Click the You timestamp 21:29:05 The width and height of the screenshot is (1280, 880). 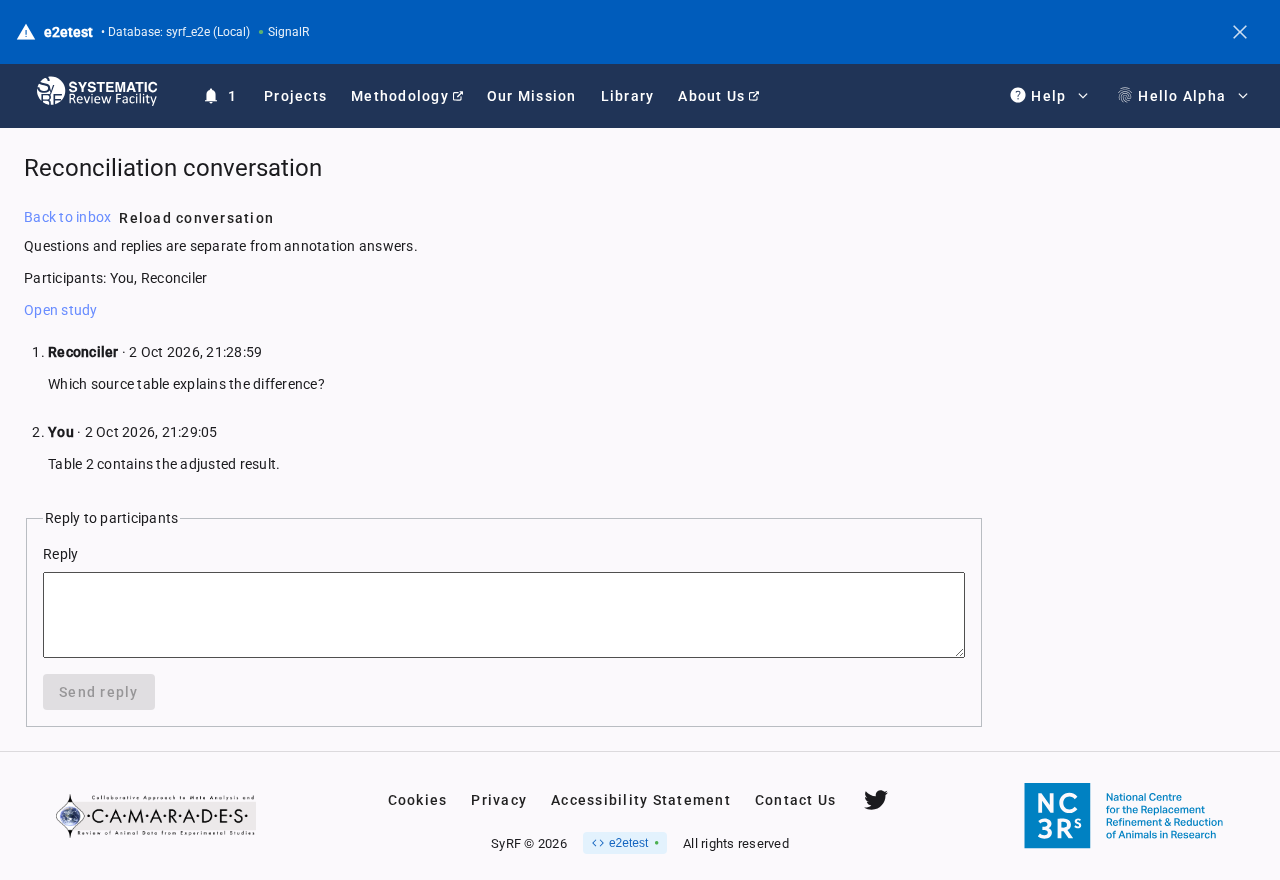151,432
